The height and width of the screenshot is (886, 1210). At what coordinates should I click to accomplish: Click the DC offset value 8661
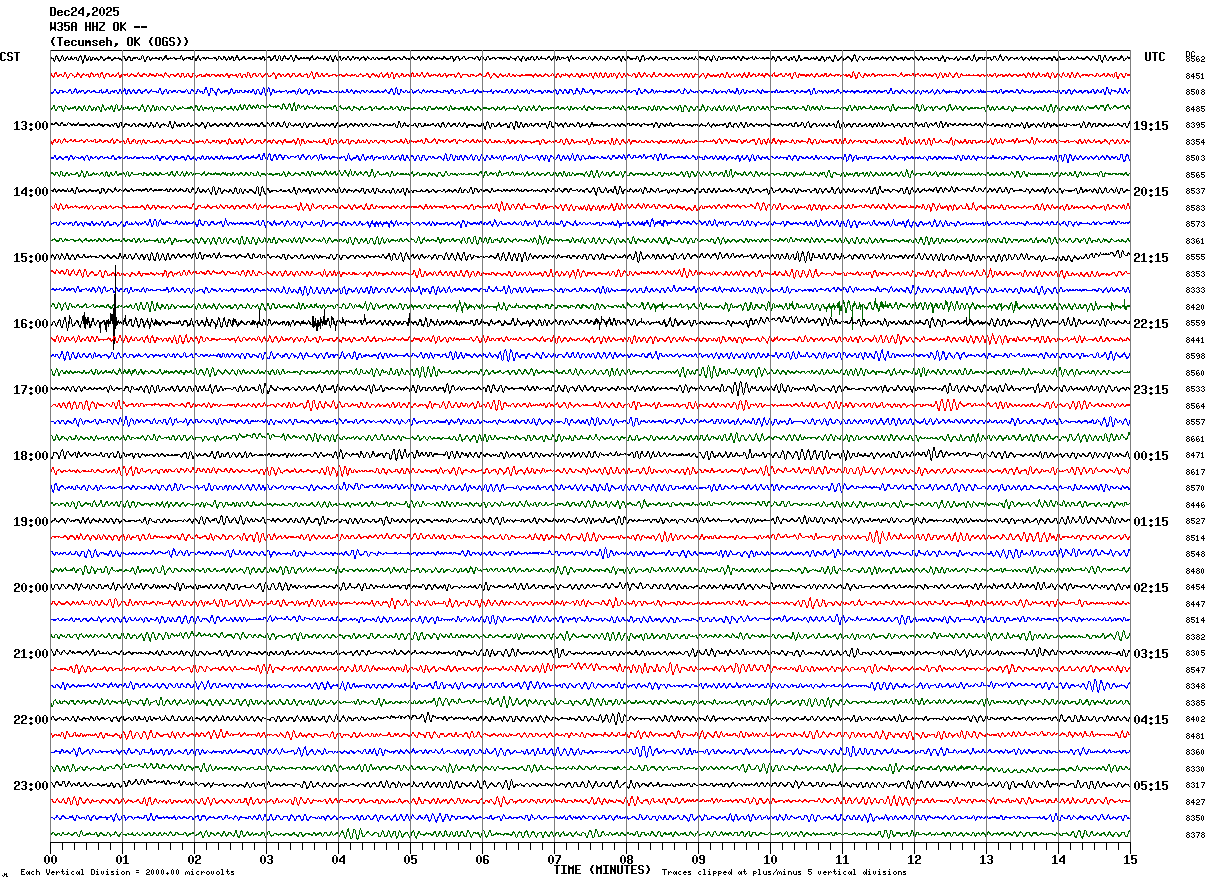(1195, 440)
